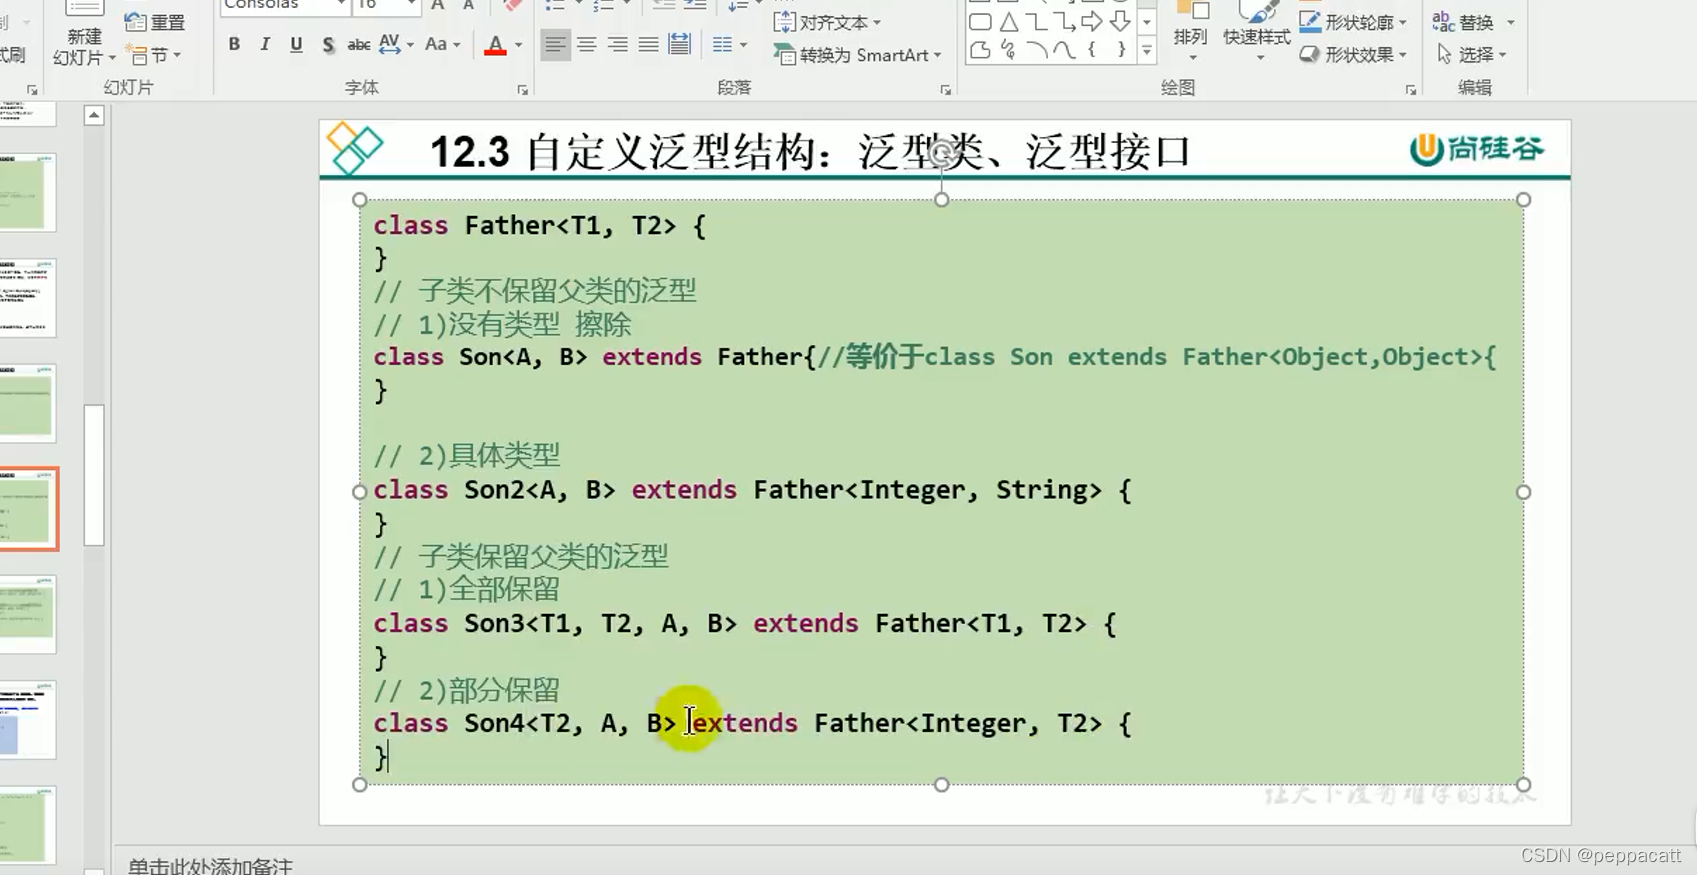Open the Arrange (排列) menu

point(1190,30)
